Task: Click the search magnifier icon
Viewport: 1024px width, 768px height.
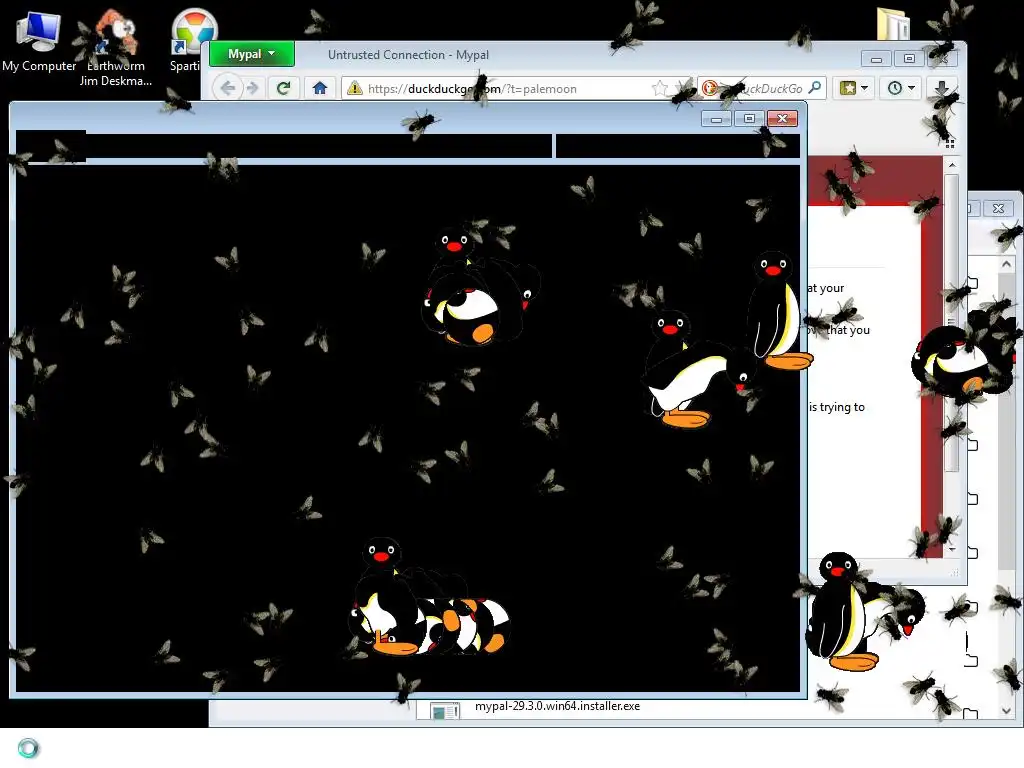Action: (815, 88)
